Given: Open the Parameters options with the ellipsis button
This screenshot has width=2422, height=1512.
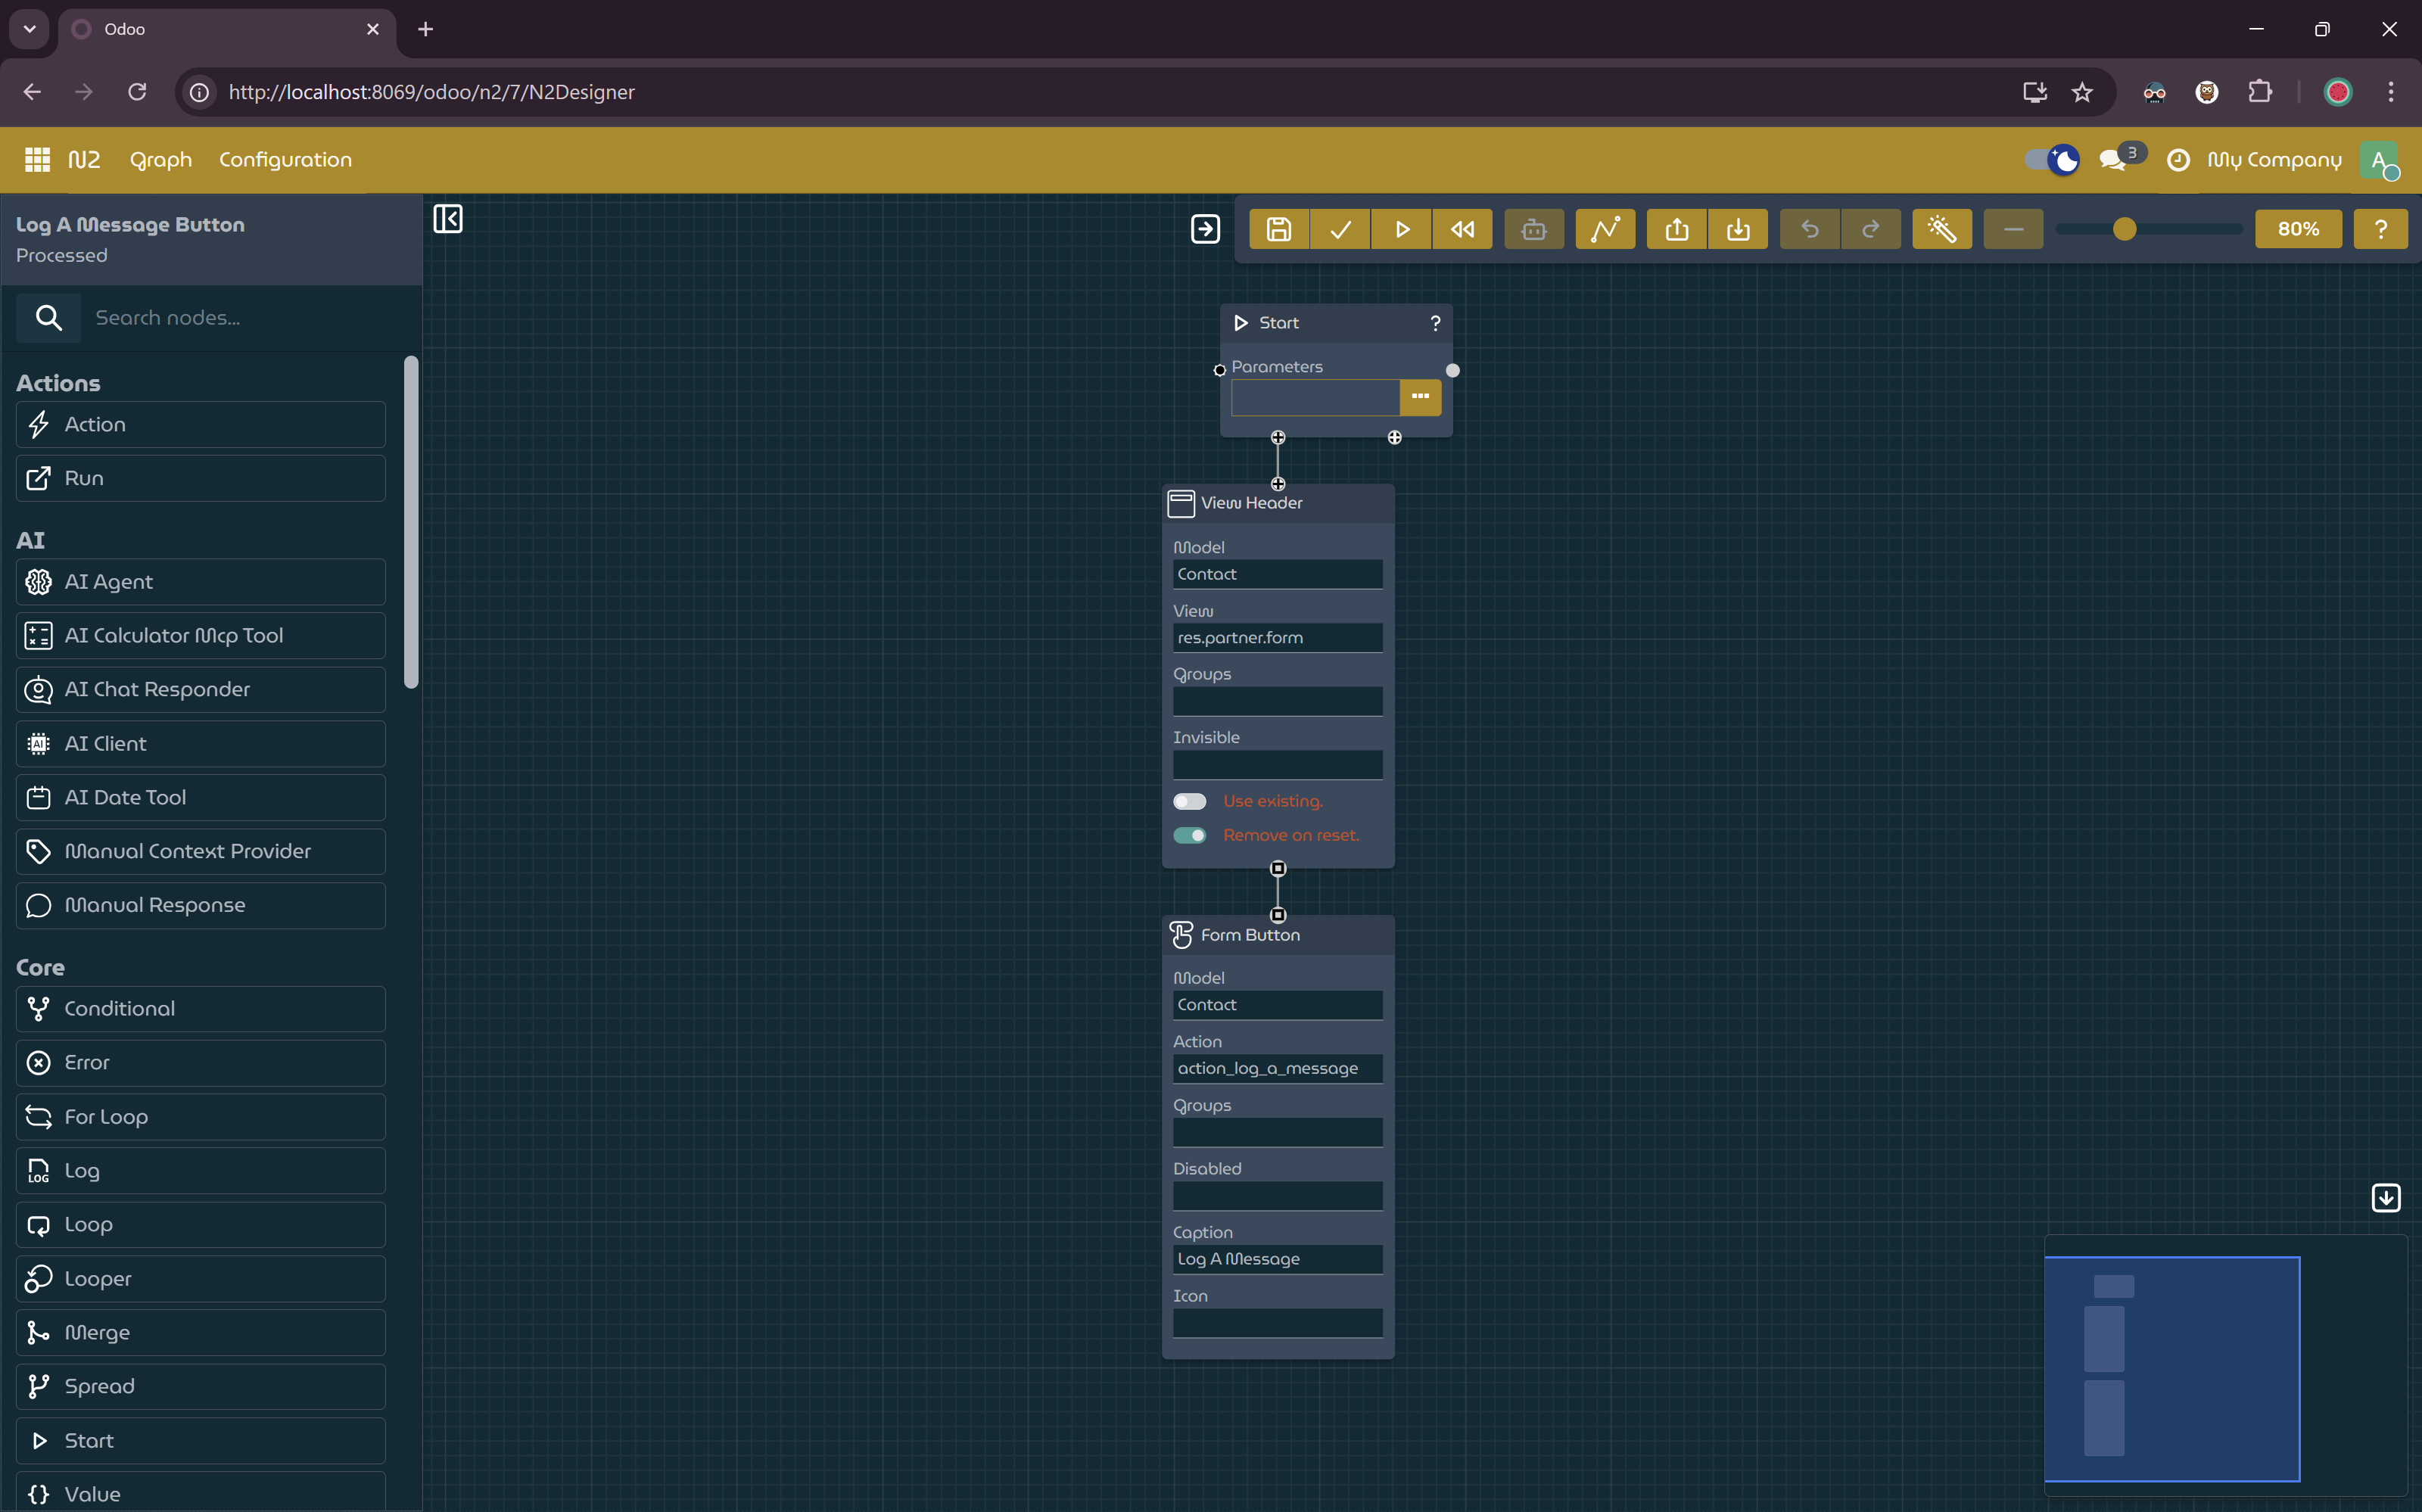Looking at the screenshot, I should (x=1420, y=397).
